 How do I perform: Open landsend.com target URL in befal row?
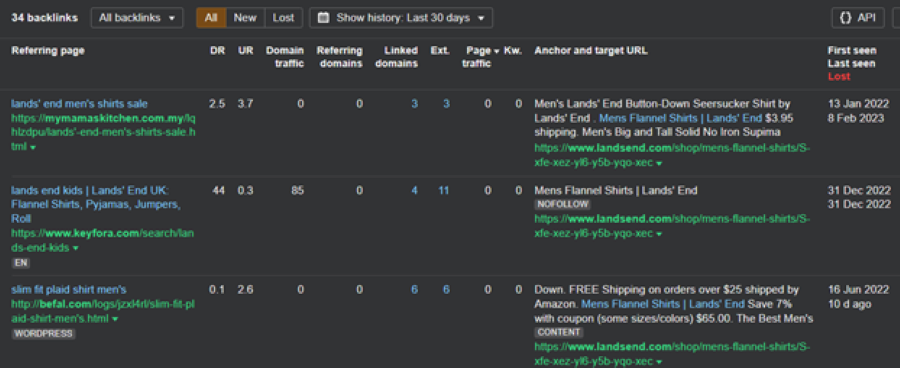[x=673, y=354]
